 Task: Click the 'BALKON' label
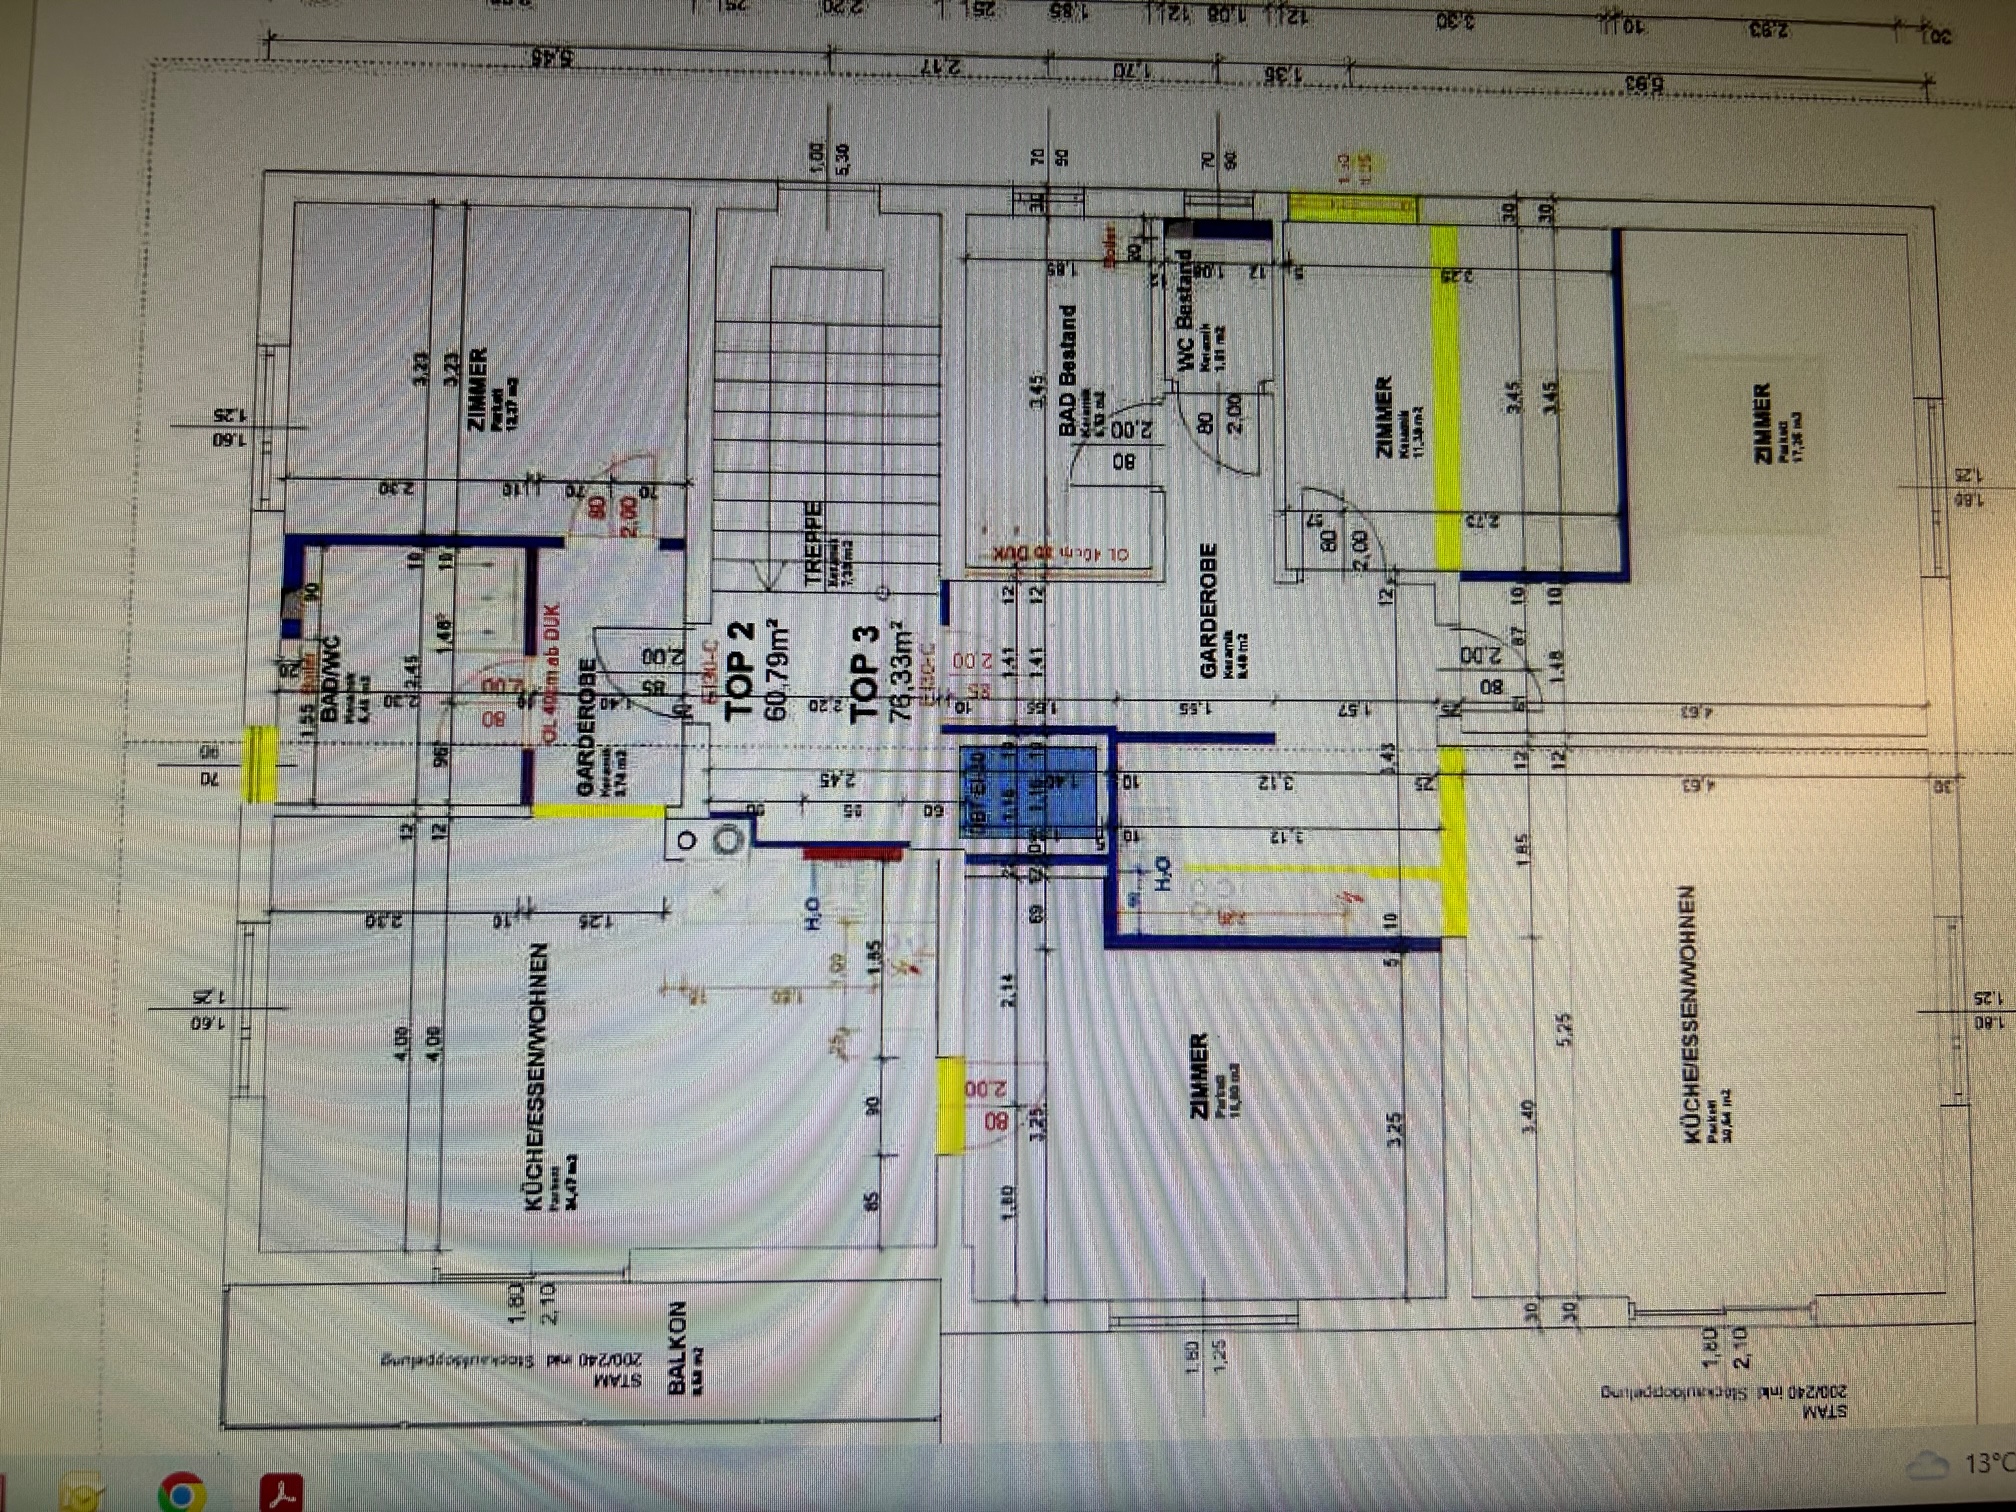click(677, 1348)
